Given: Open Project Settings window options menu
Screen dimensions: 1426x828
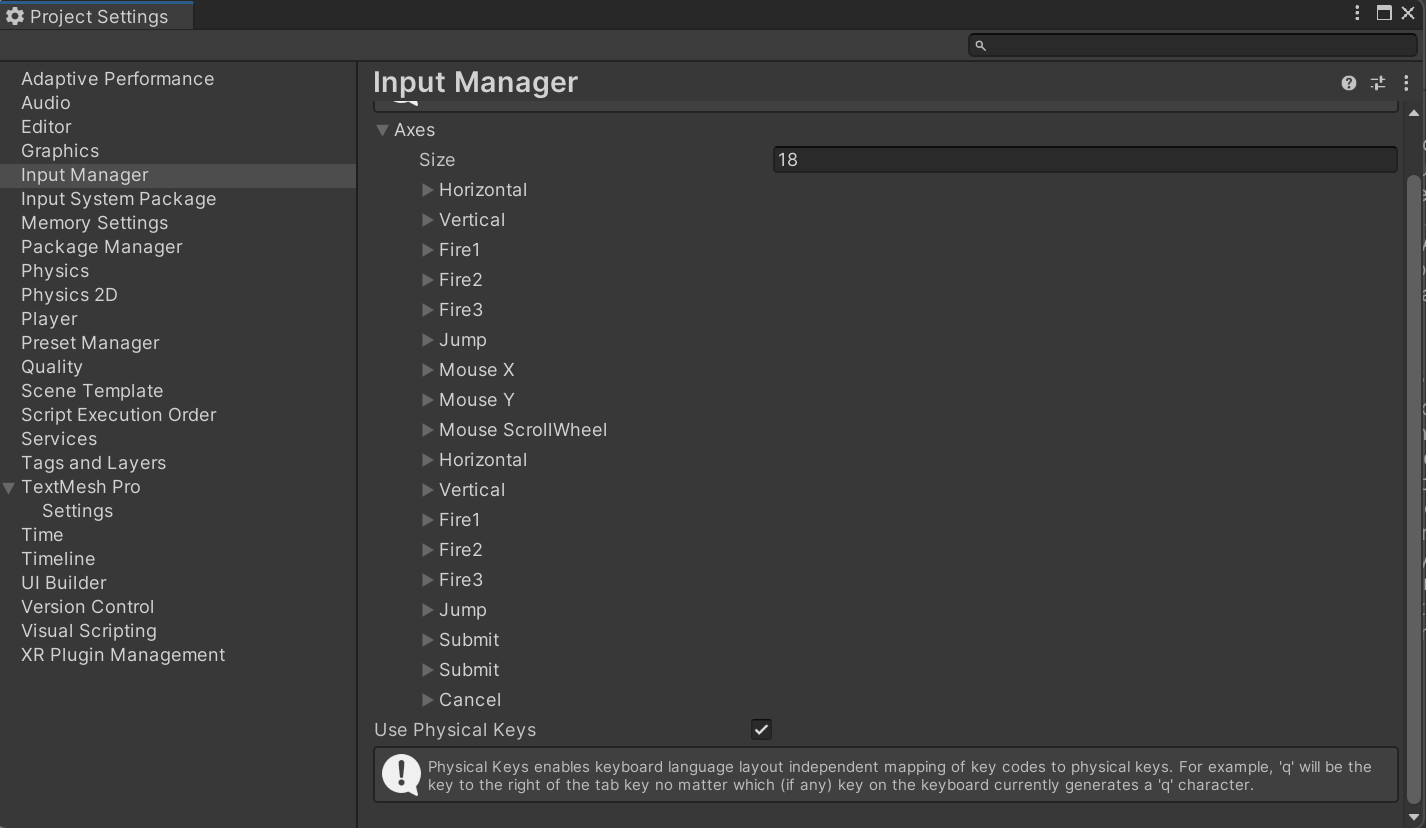Looking at the screenshot, I should coord(1357,13).
